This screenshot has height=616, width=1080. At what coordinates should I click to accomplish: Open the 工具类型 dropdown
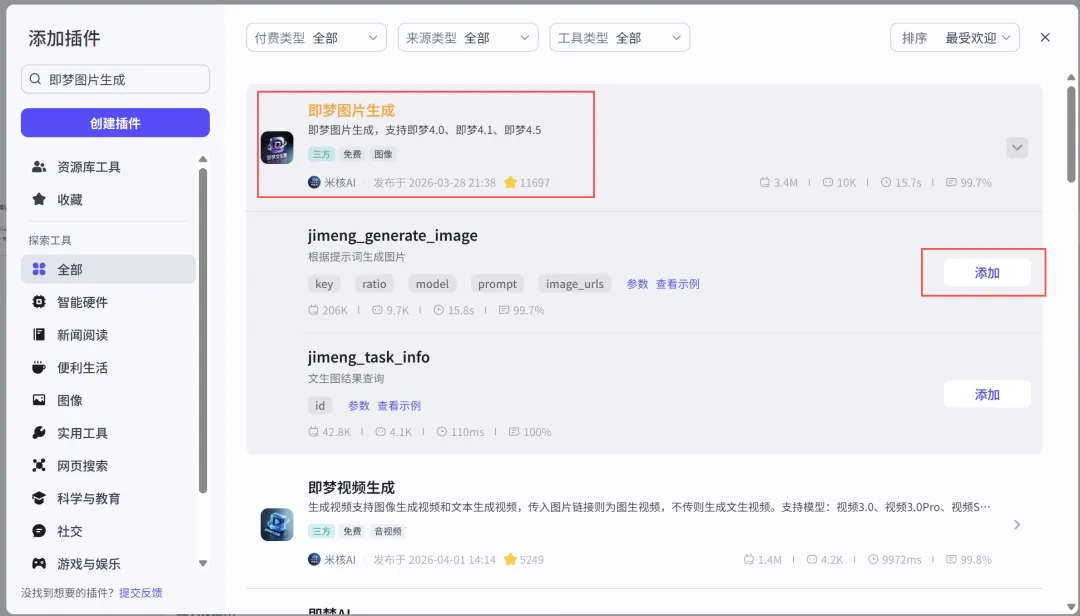pyautogui.click(x=619, y=38)
